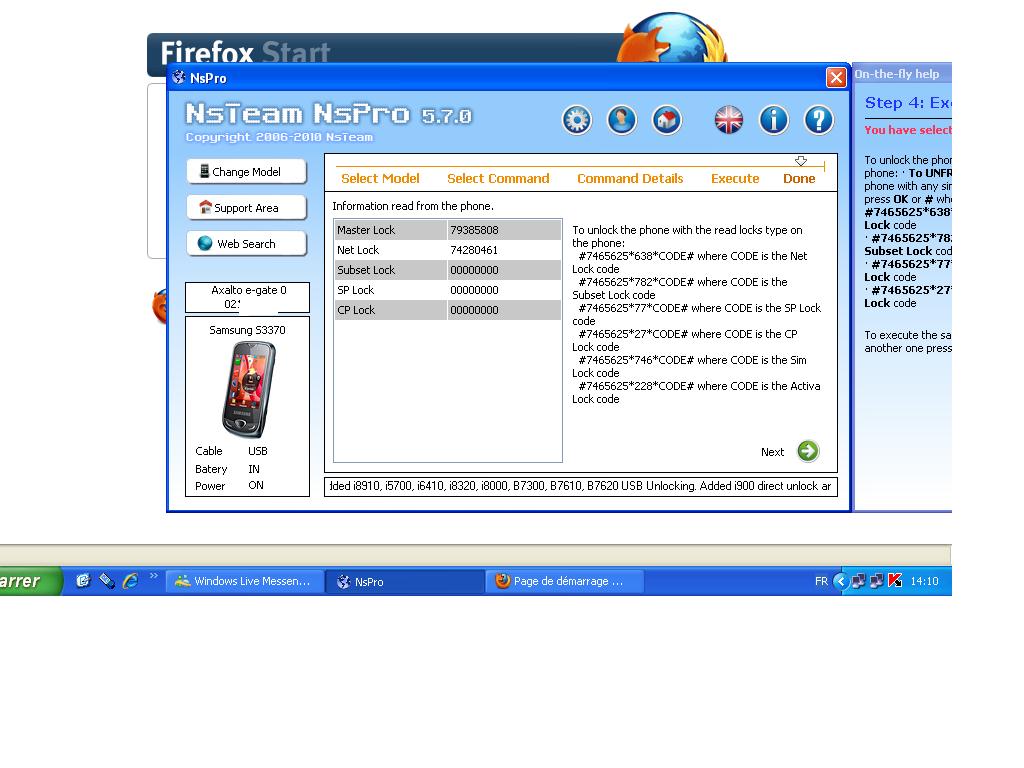The width and height of the screenshot is (1024, 768).
Task: Click the Windows Start button
Action: [x=30, y=581]
